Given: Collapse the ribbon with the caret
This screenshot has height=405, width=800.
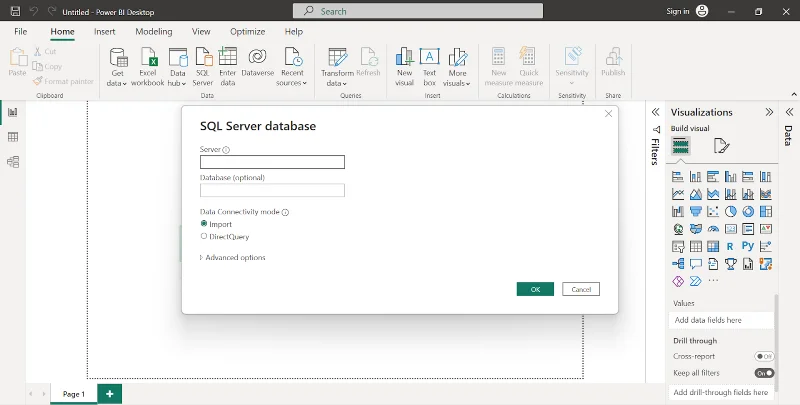Looking at the screenshot, I should [794, 94].
